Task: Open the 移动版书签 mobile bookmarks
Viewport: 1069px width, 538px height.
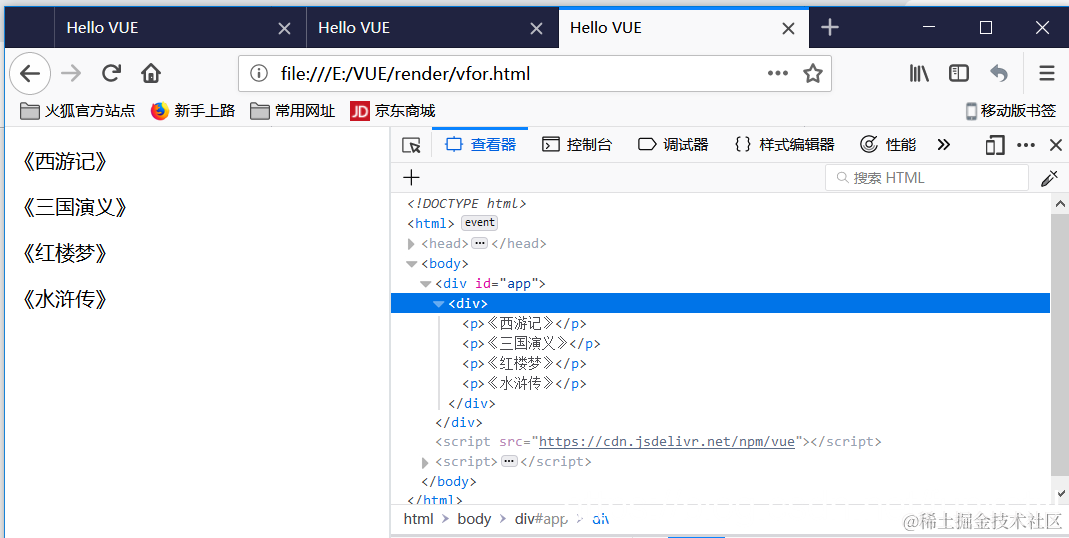Action: click(x=1010, y=110)
